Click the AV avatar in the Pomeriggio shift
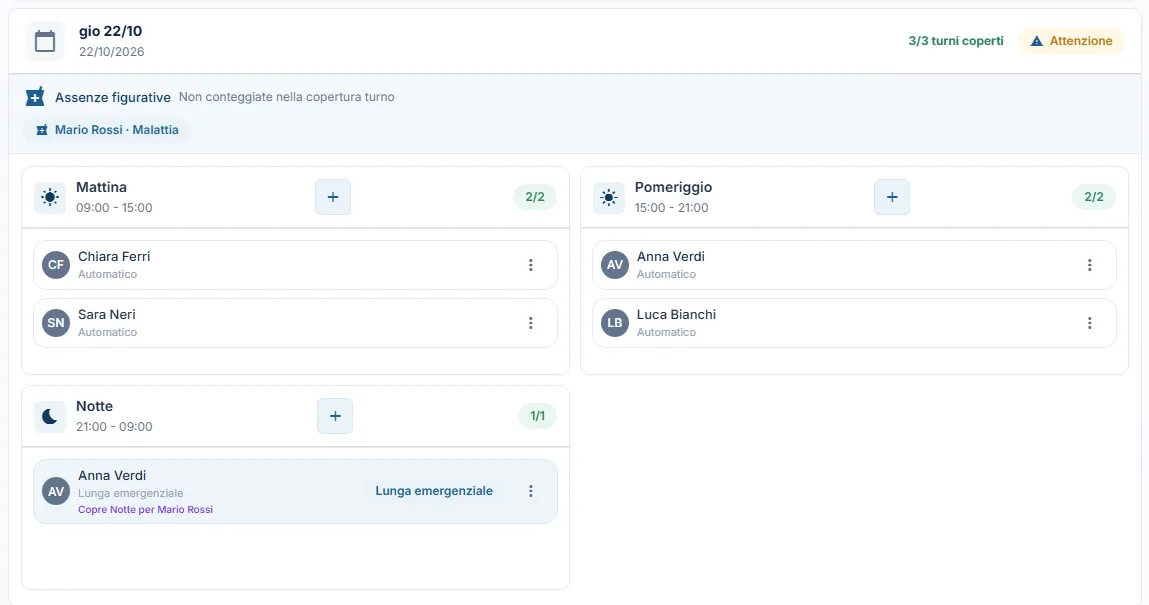This screenshot has height=605, width=1149. pyautogui.click(x=615, y=265)
